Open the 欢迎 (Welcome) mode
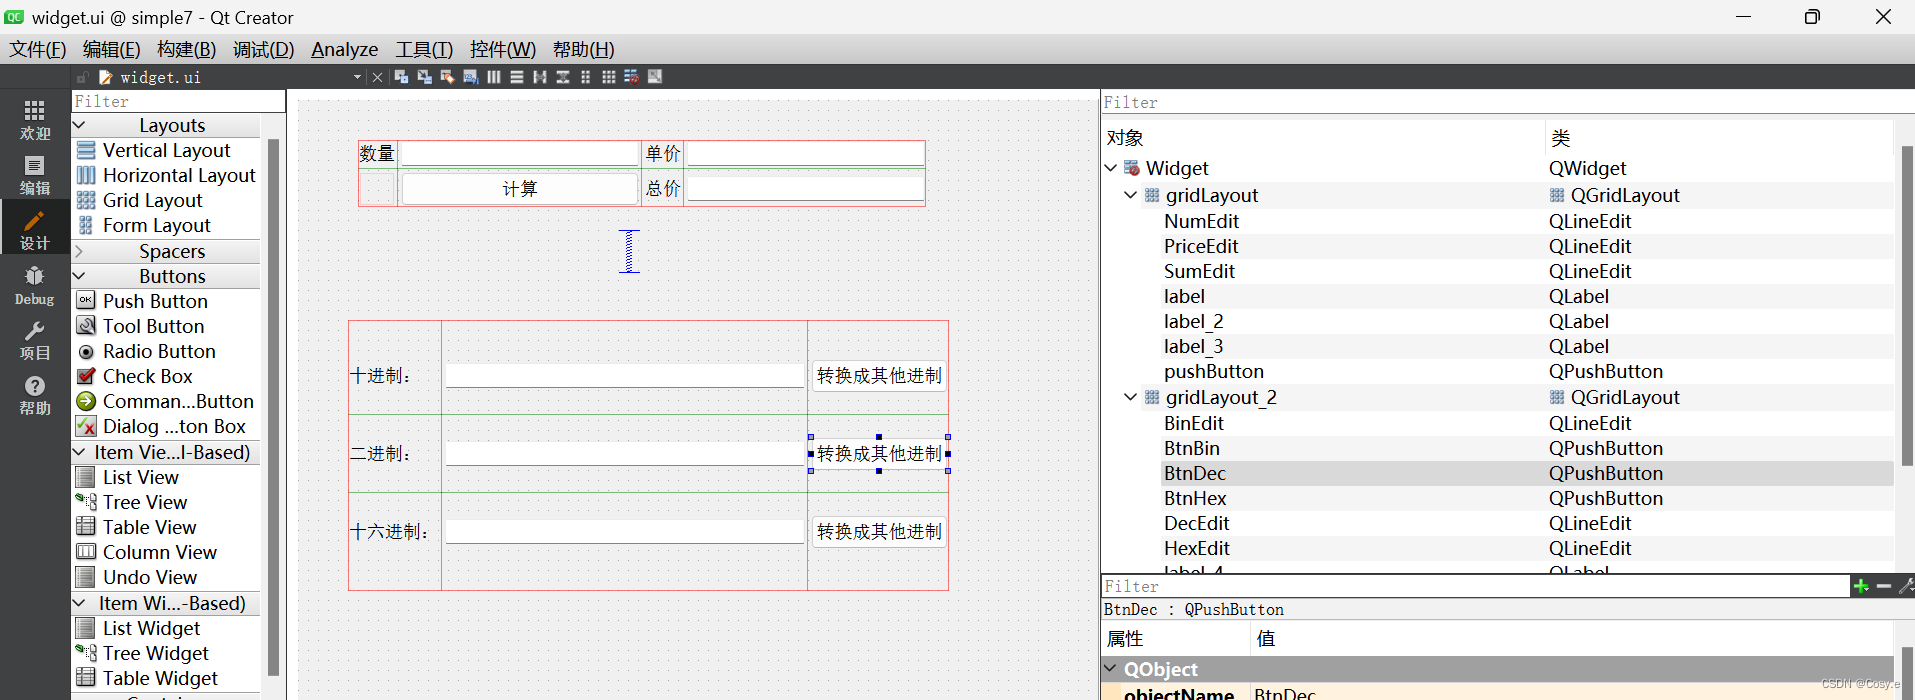This screenshot has width=1915, height=700. (35, 120)
